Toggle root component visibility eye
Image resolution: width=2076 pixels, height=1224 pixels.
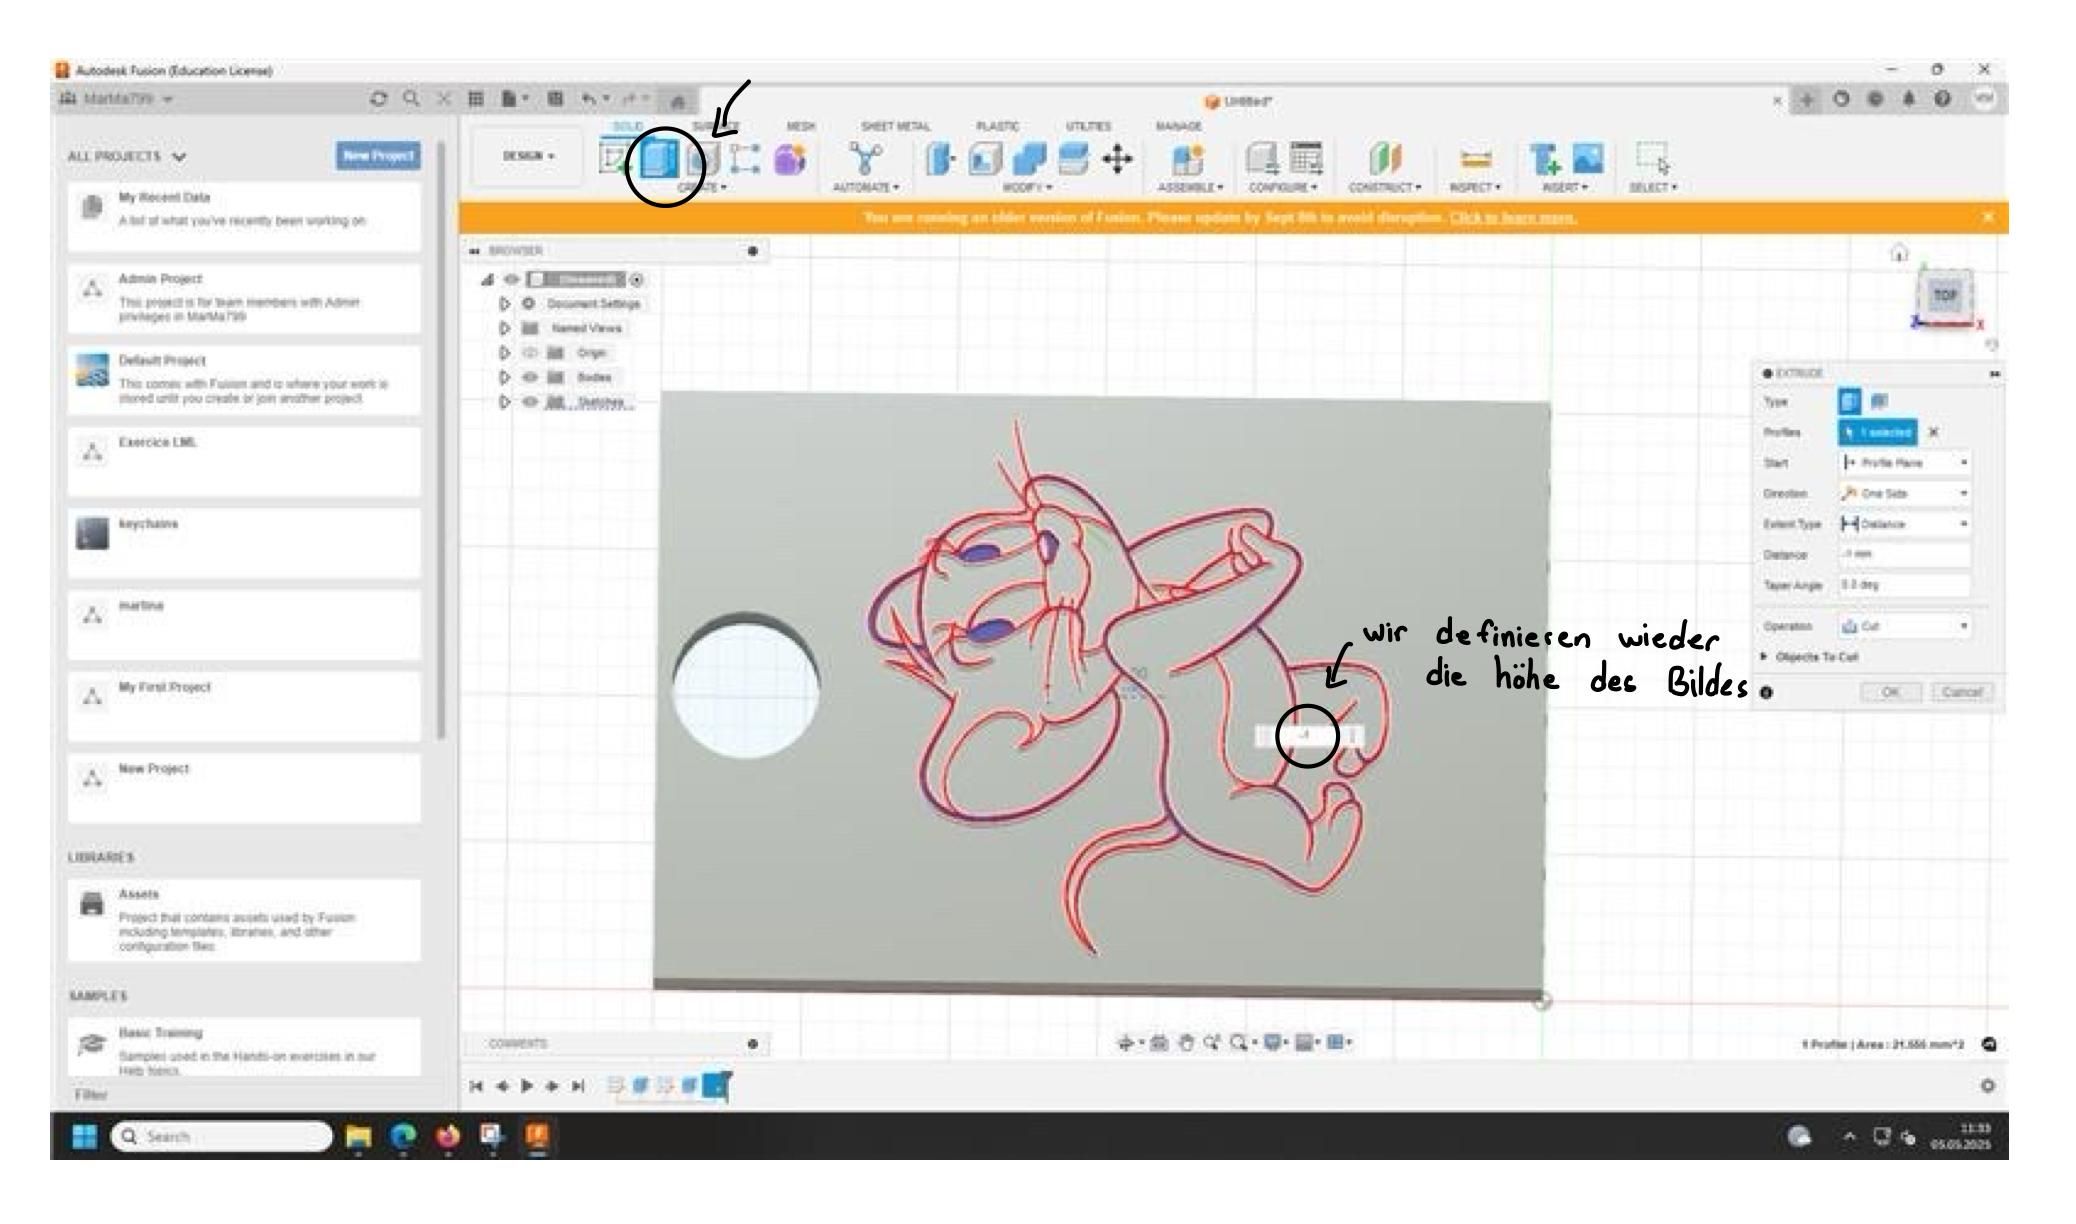coord(512,280)
